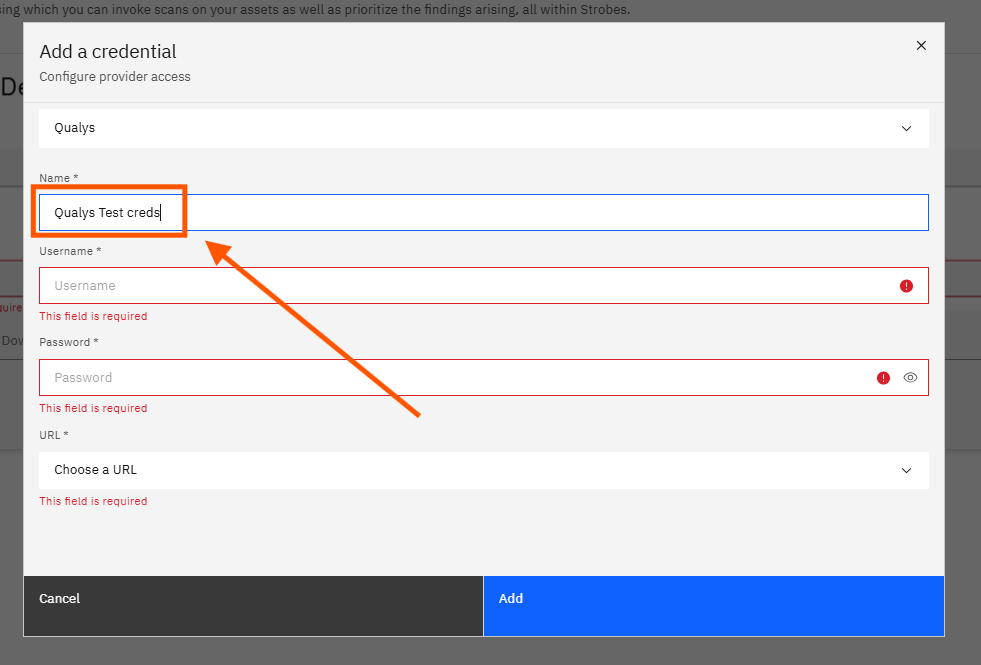Open the Qualys provider dropdown
Viewport: 981px width, 665px height.
[x=484, y=128]
